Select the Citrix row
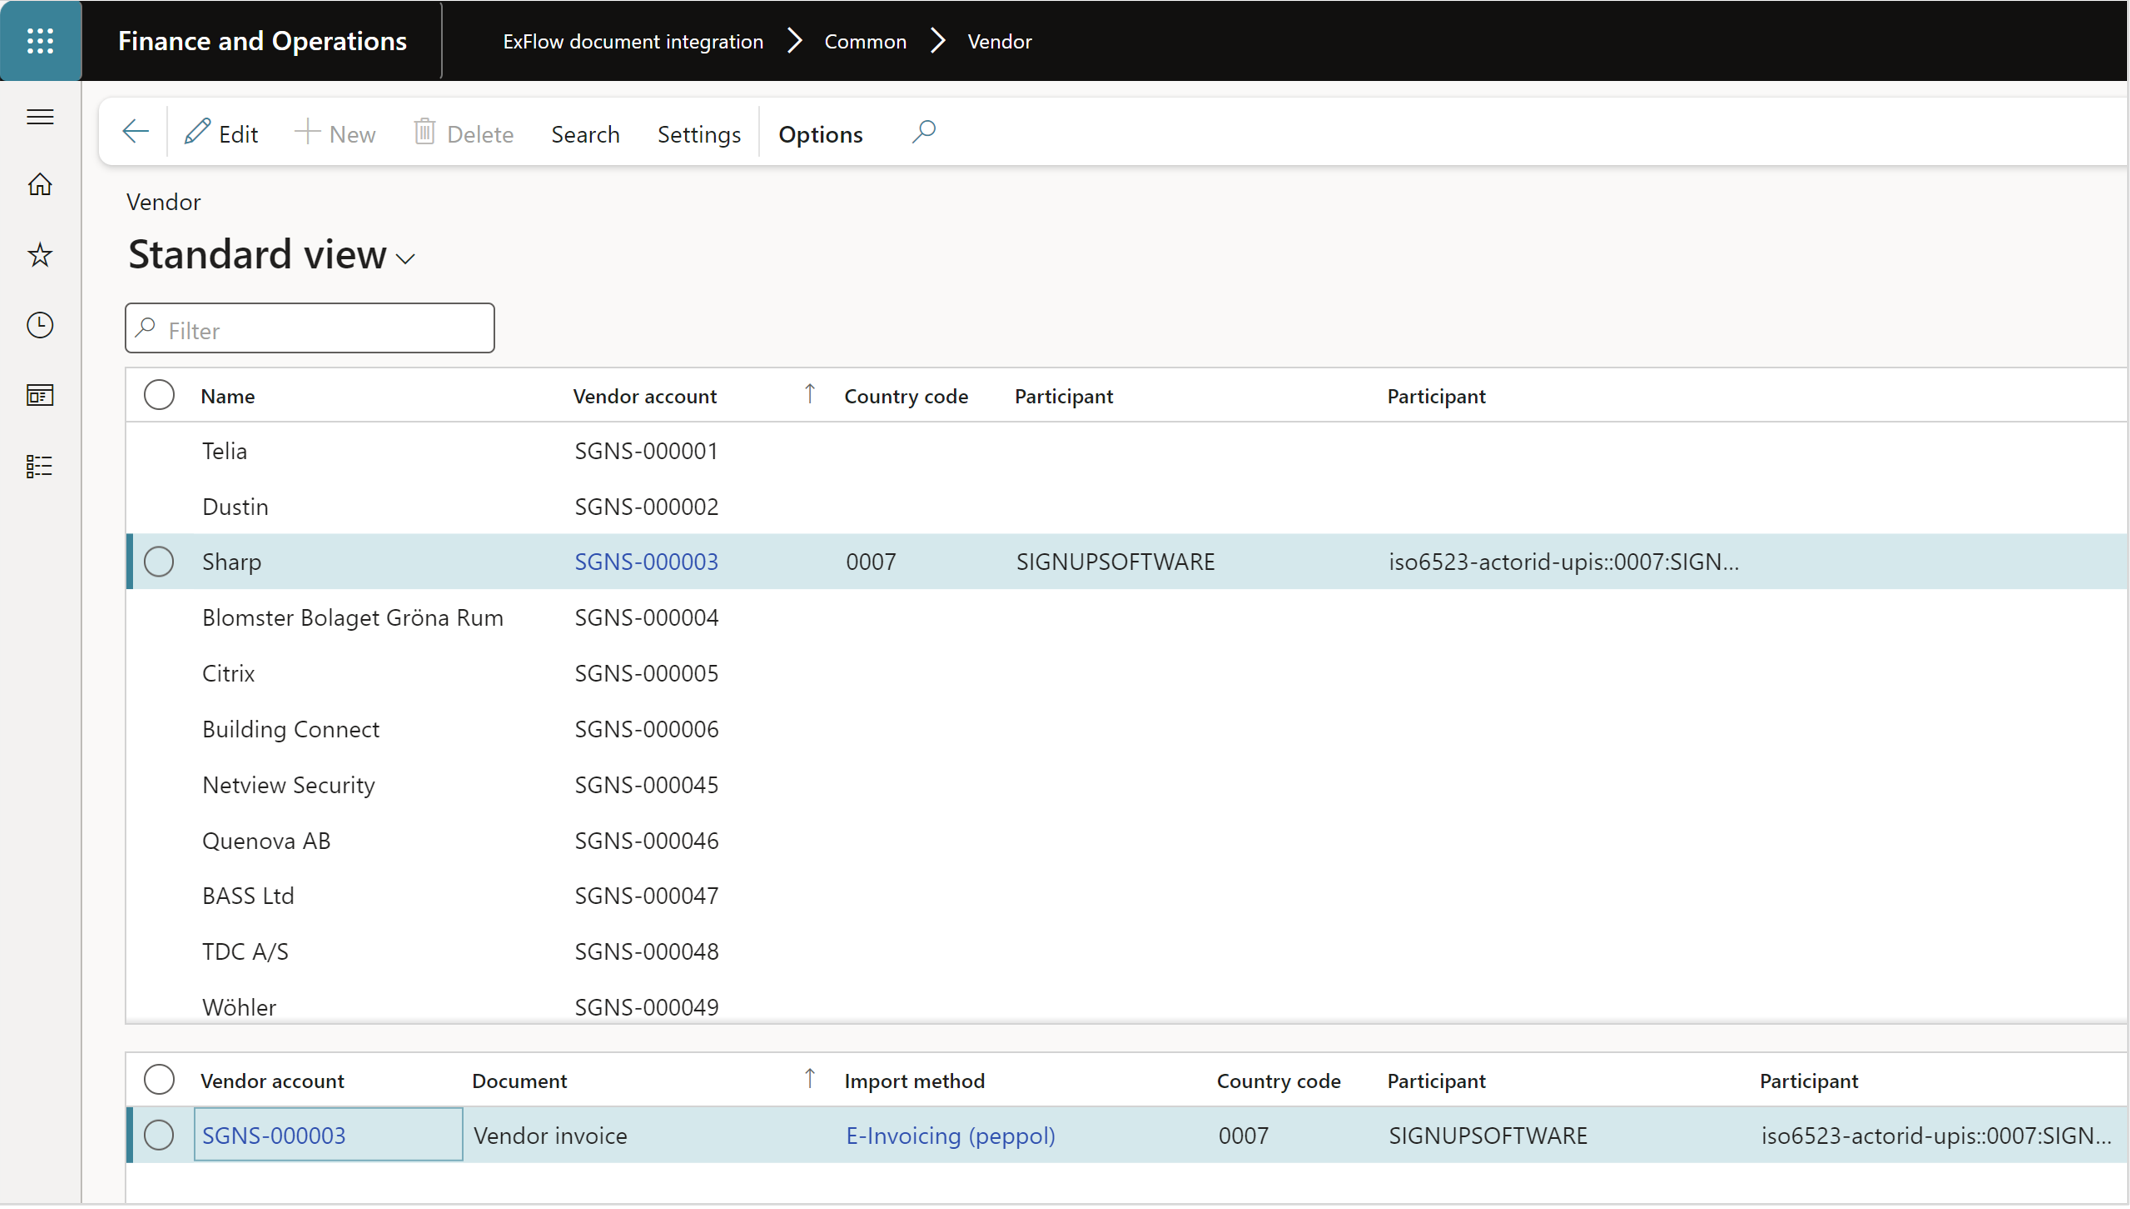Screen dimensions: 2130x1209 [x=1126, y=674]
